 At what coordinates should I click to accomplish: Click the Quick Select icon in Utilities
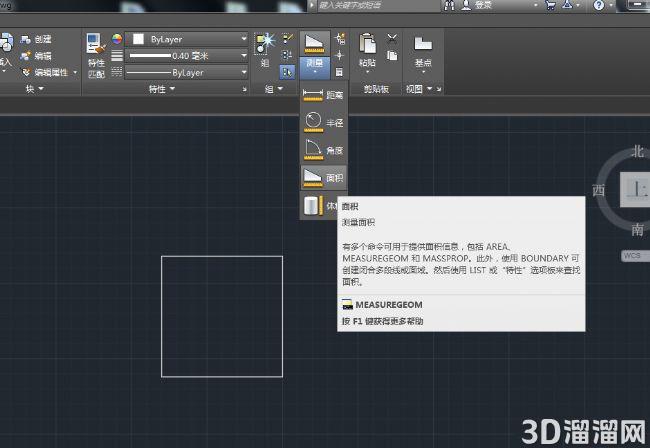340,39
